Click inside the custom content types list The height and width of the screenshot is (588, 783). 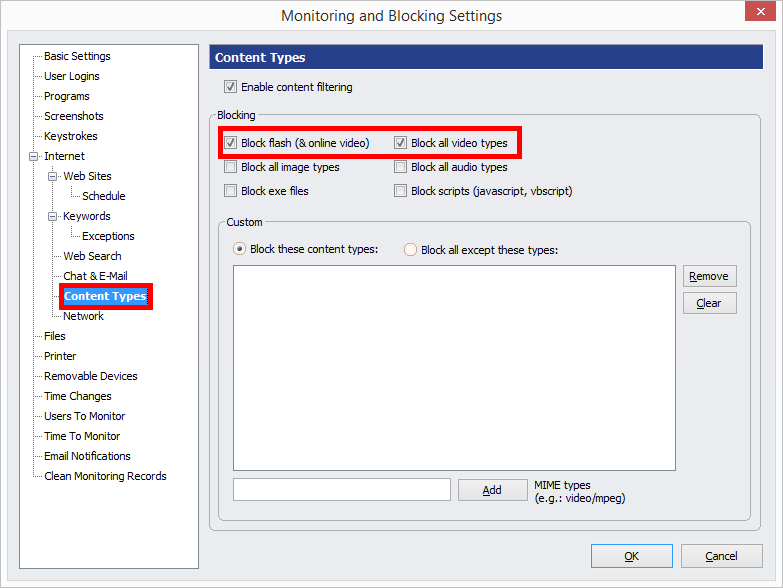[x=454, y=368]
